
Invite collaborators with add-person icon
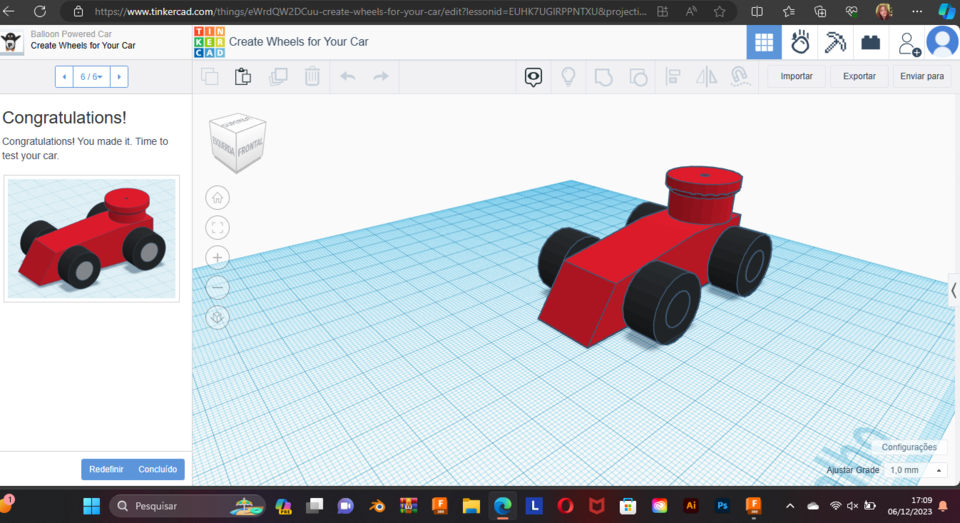coord(909,43)
